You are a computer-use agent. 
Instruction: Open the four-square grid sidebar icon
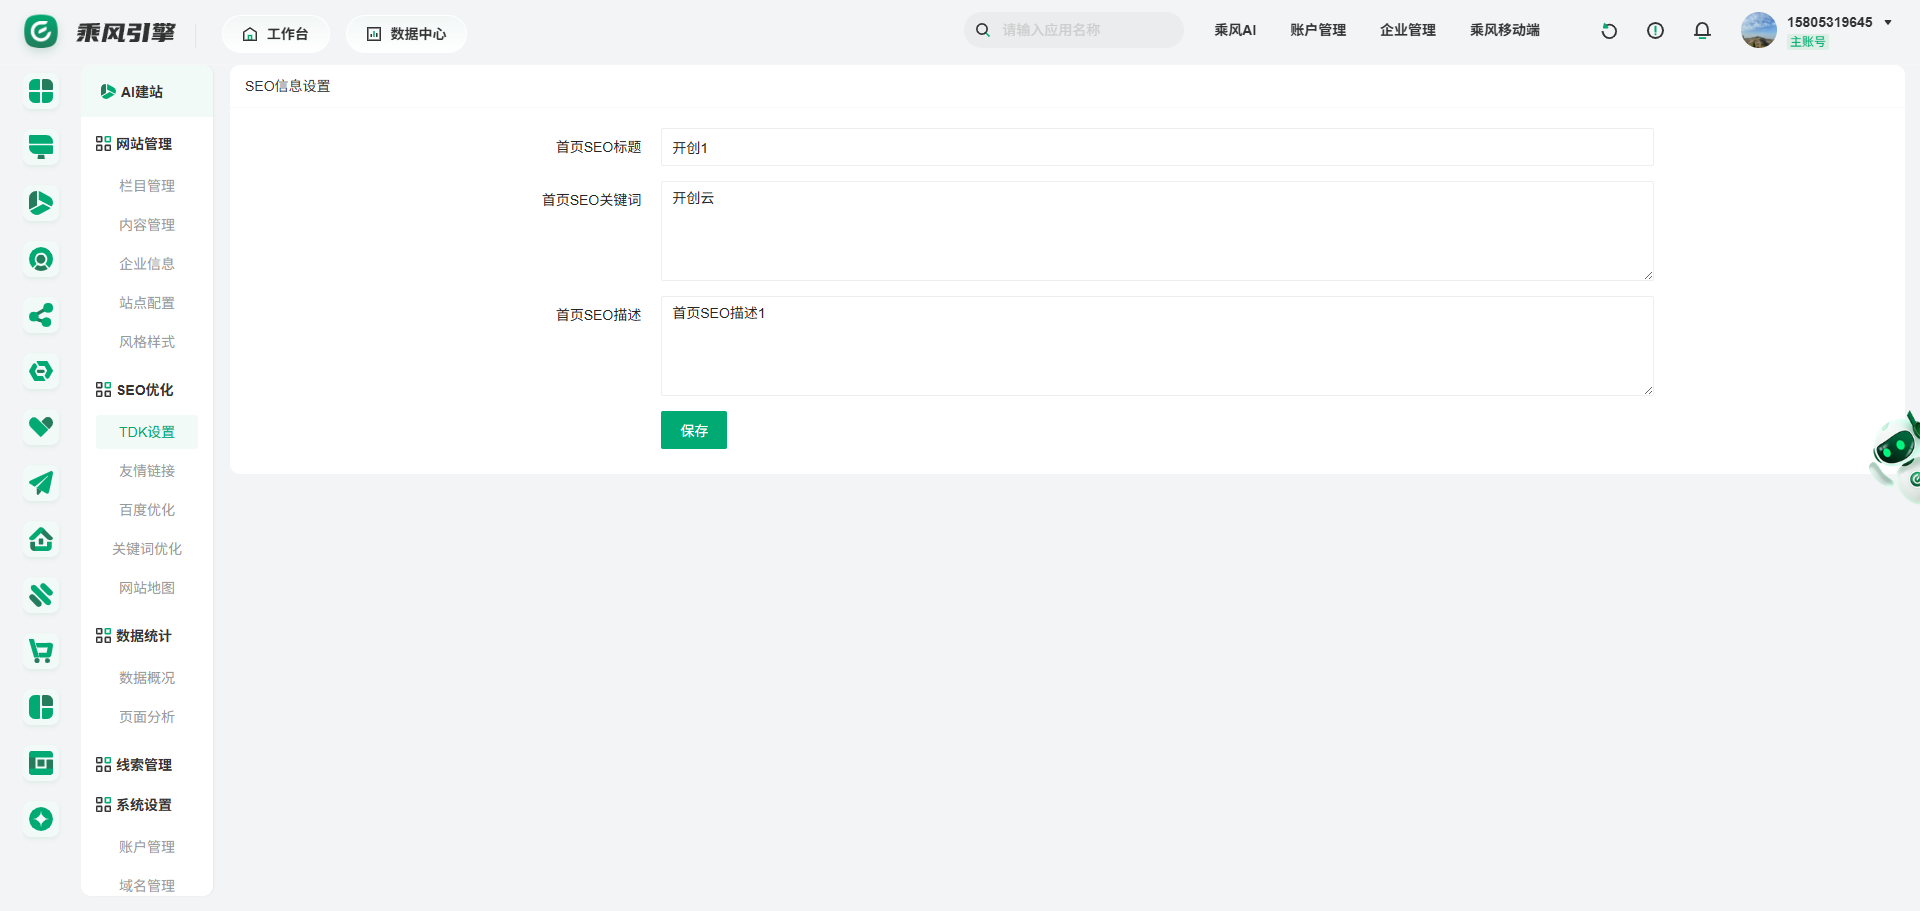click(x=41, y=91)
